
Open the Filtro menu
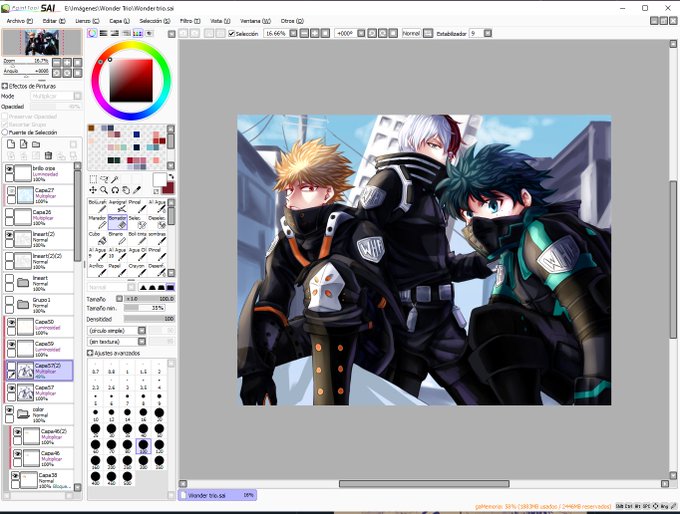click(x=190, y=21)
